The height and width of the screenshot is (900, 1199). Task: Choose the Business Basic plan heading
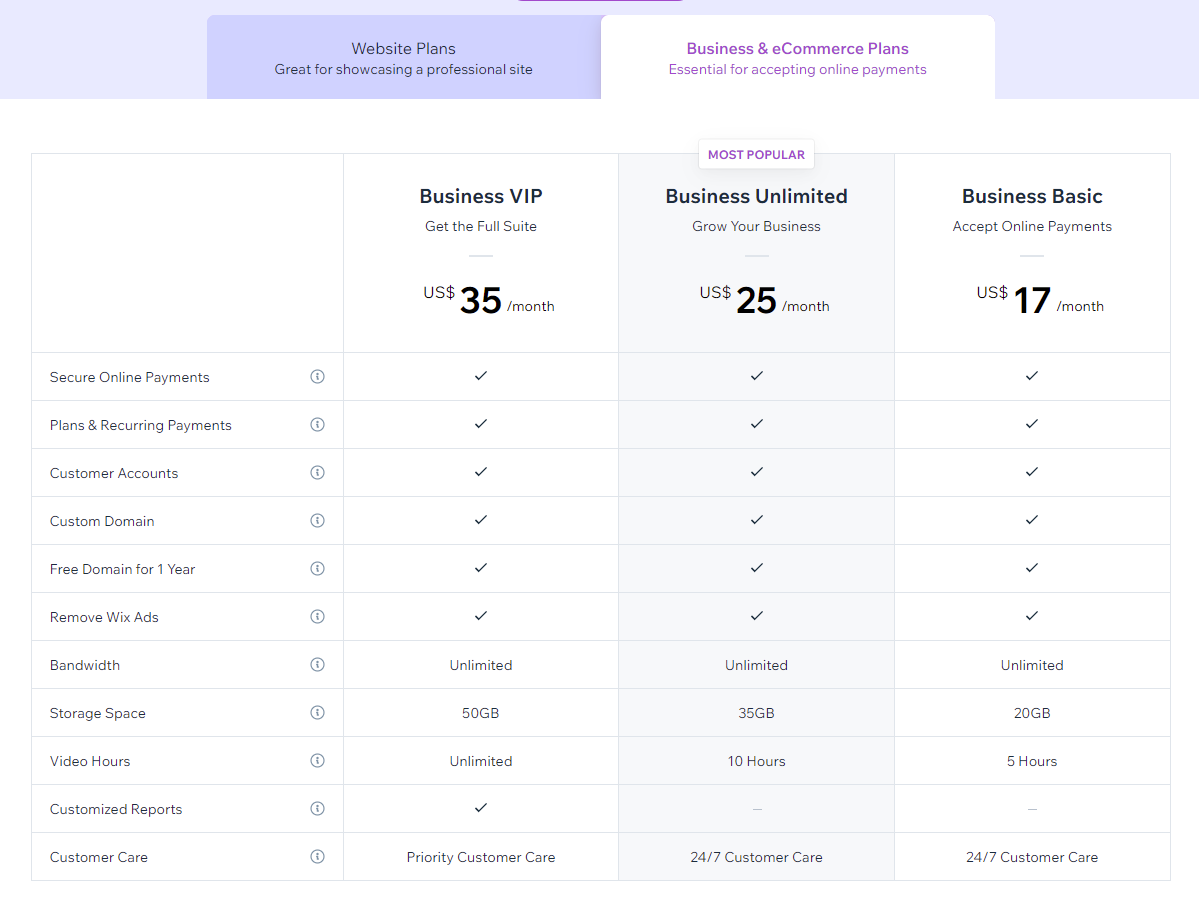(1032, 196)
